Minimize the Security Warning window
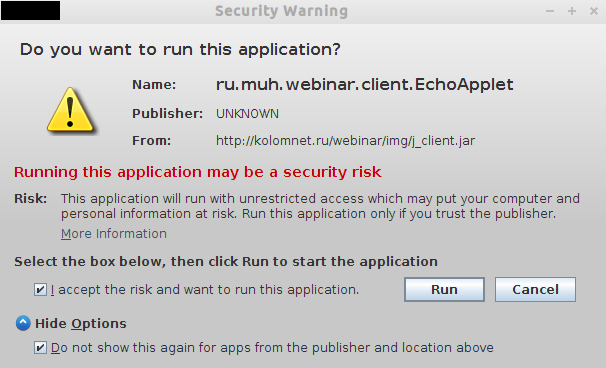Screen dimensions: 606x368 click(550, 11)
